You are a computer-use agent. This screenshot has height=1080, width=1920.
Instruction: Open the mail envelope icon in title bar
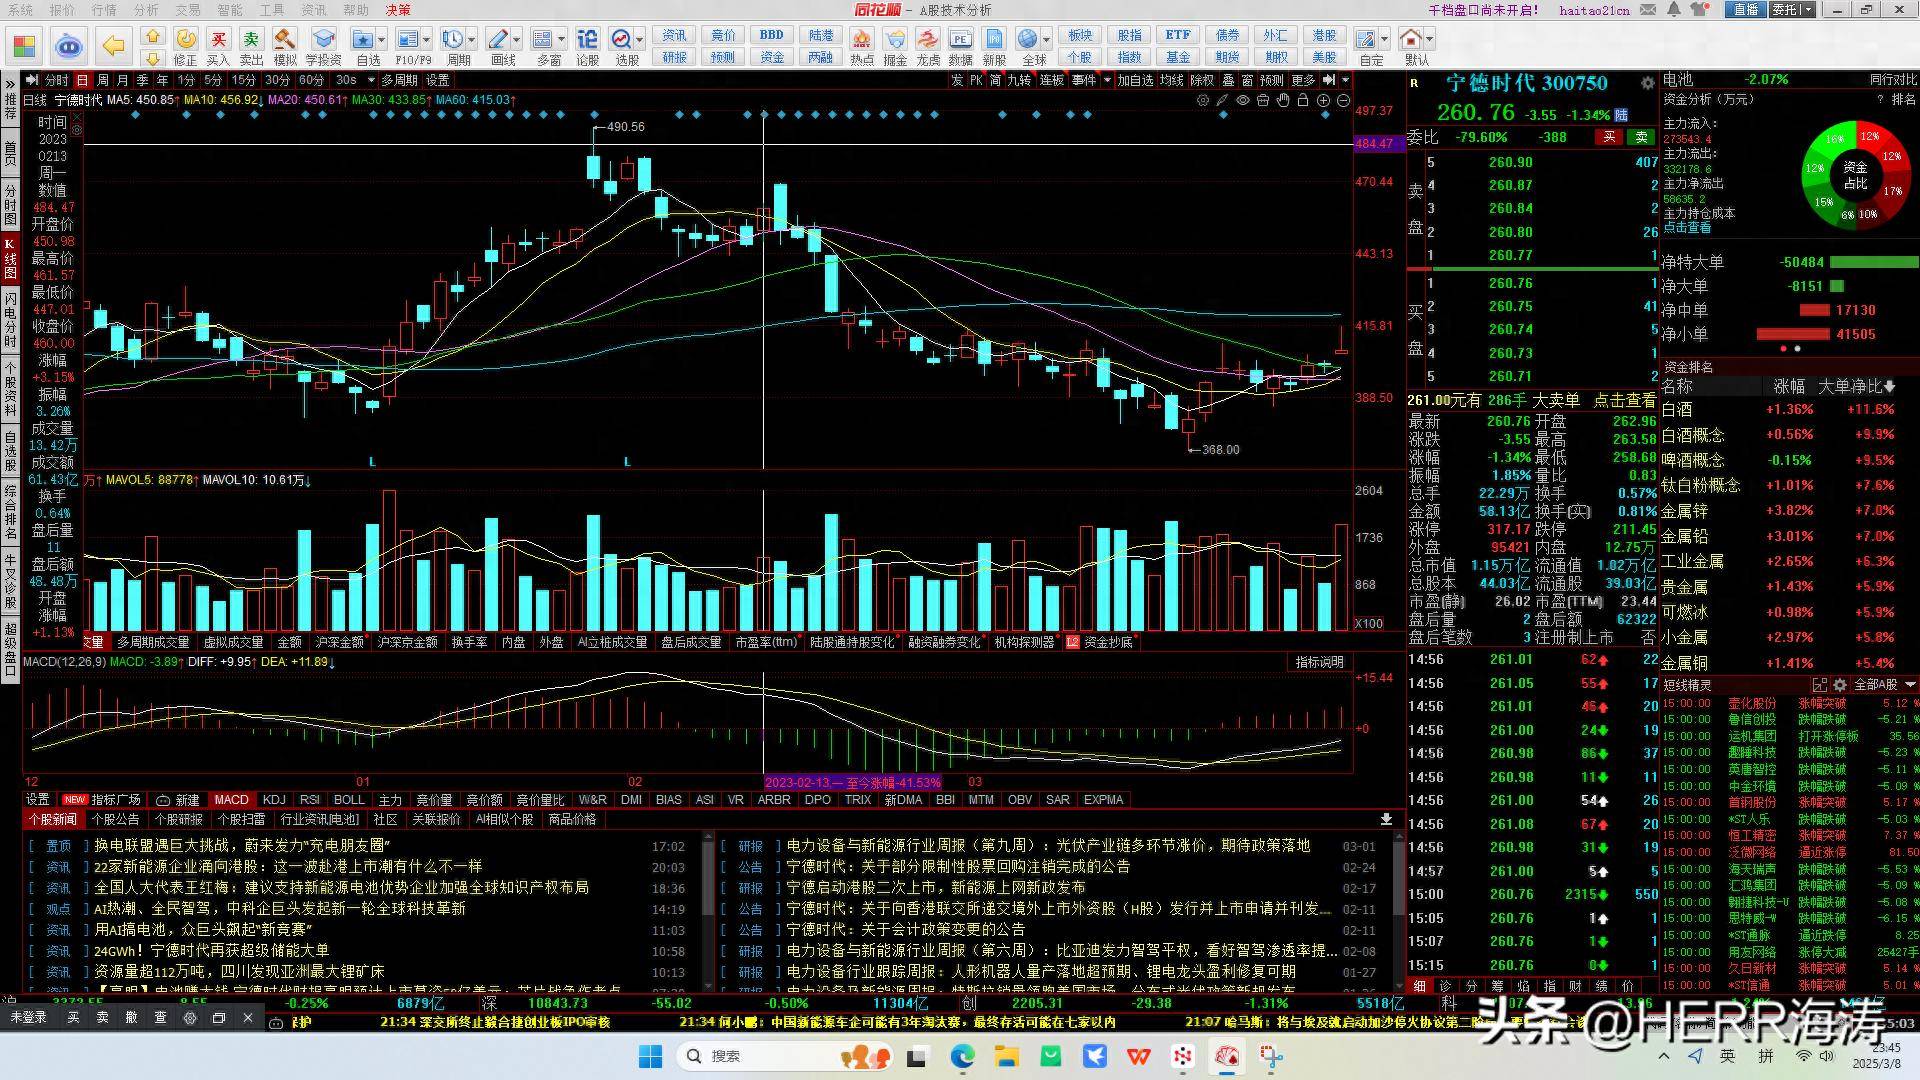1650,10
